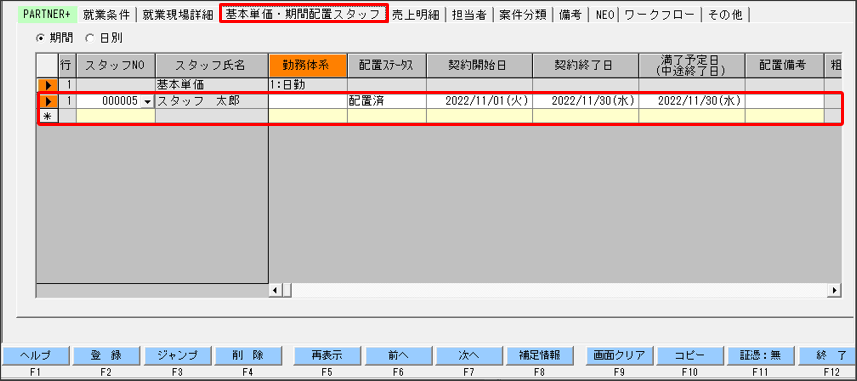
Task: Click the horizontal scrollbar left arrow
Action: click(x=275, y=290)
